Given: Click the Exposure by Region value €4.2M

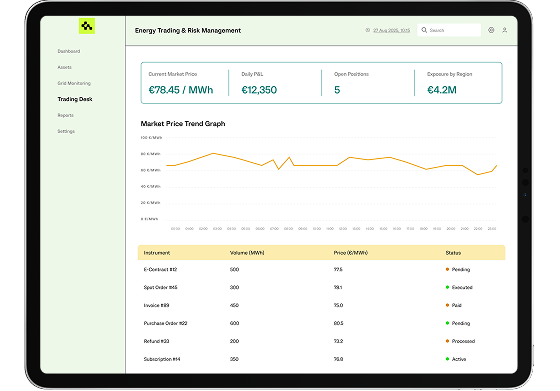Looking at the screenshot, I should pyautogui.click(x=442, y=90).
